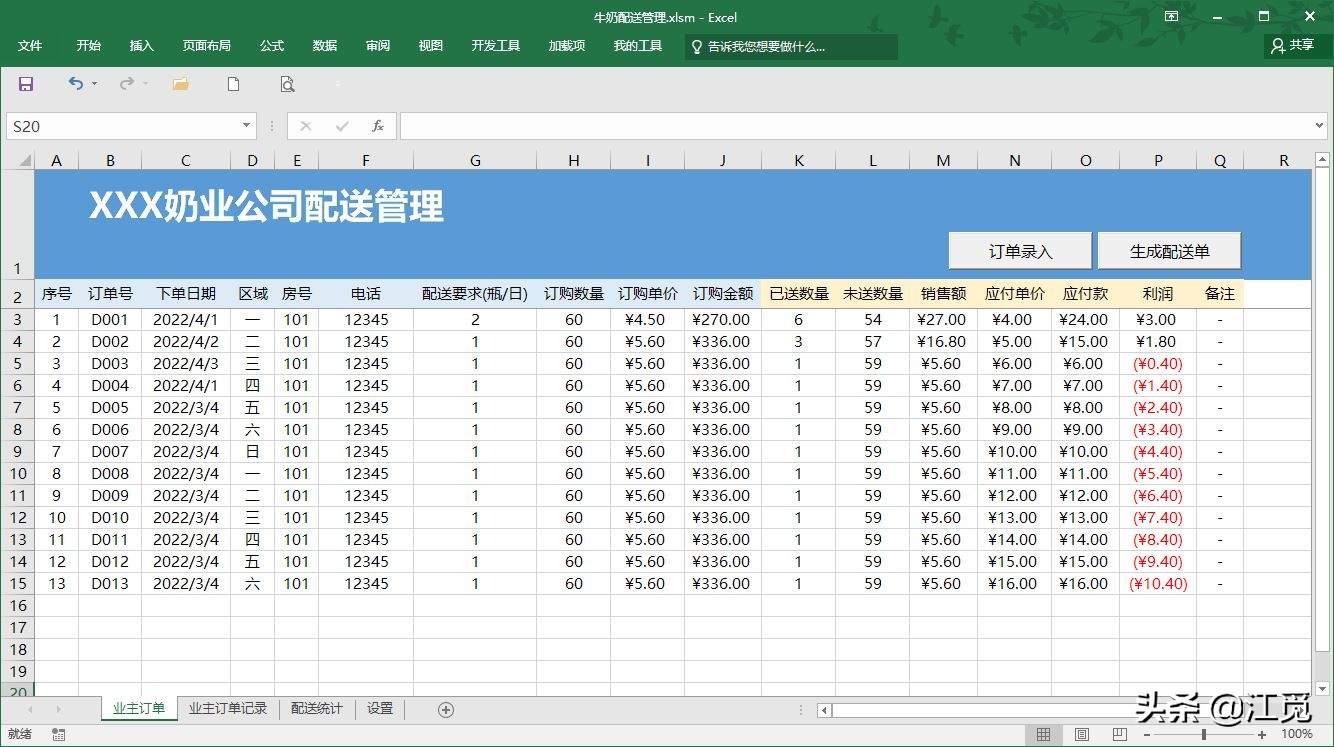The height and width of the screenshot is (747, 1334).
Task: Open the 插入 ribbon tab
Action: tap(142, 46)
